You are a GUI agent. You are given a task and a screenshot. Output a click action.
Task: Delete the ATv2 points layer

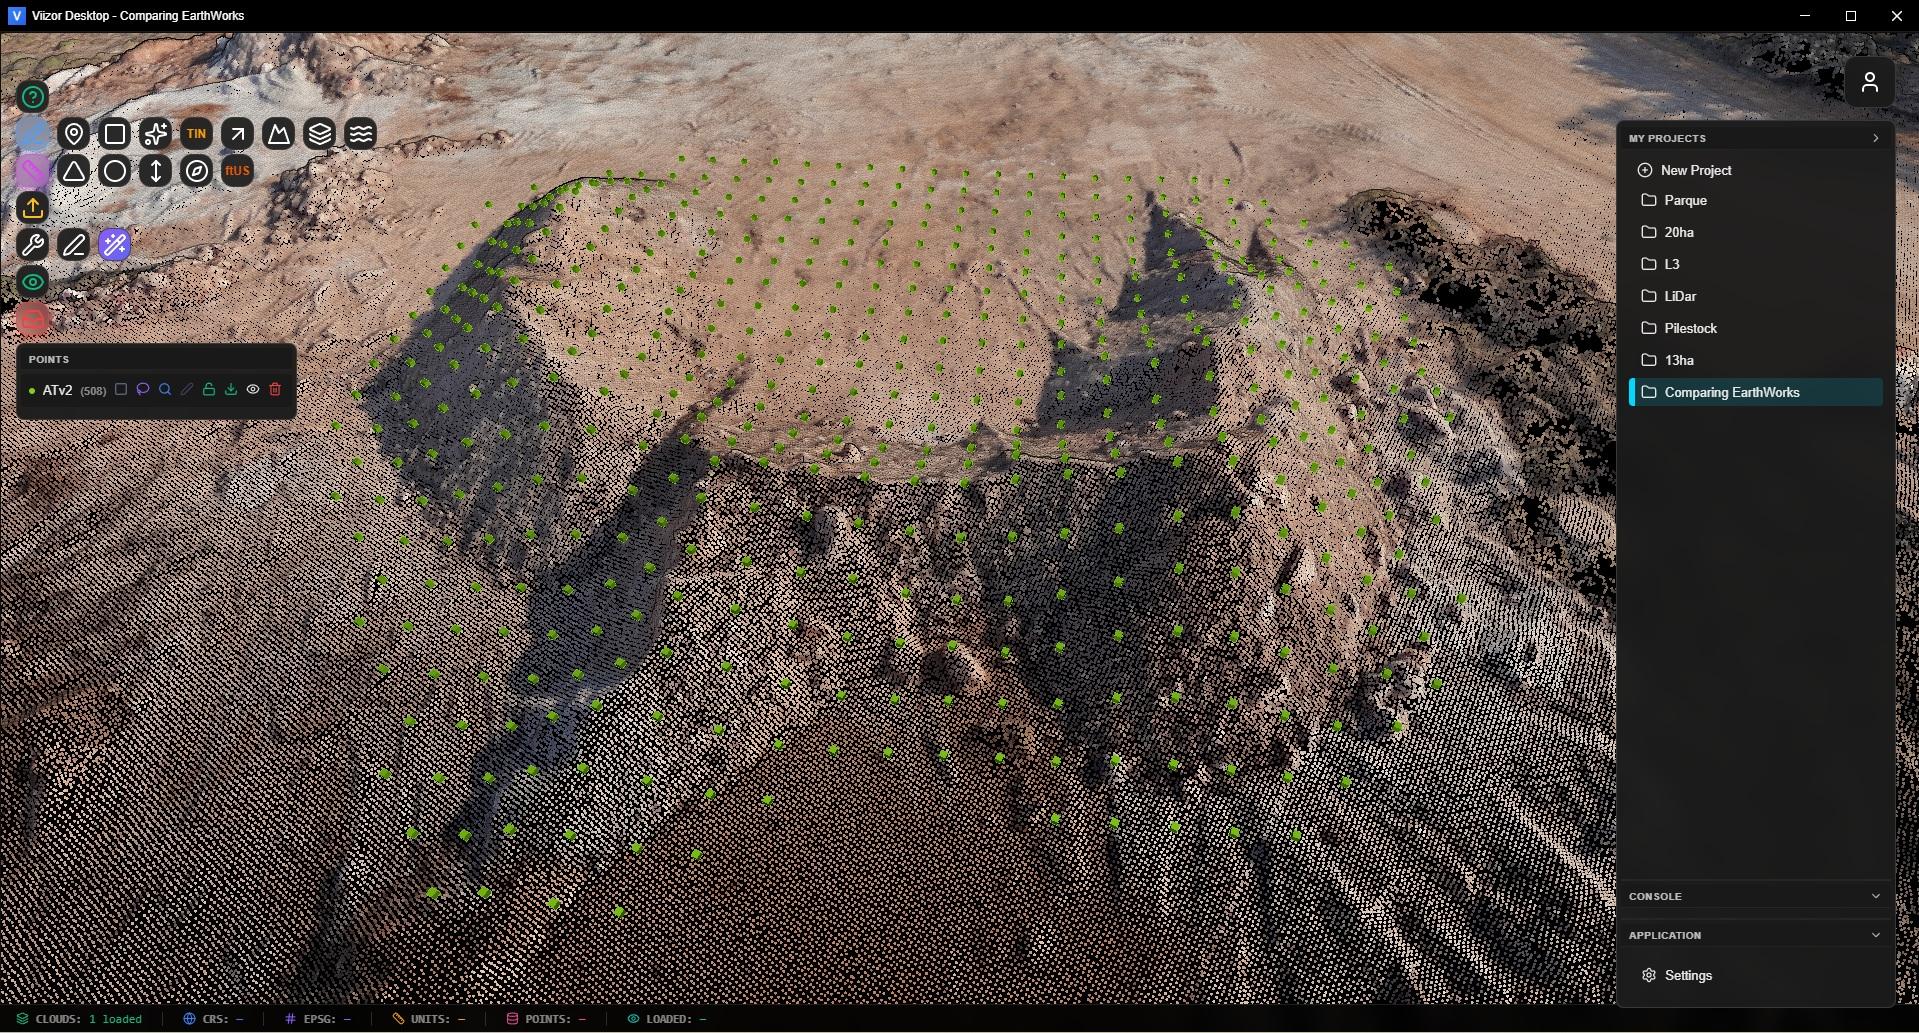click(x=275, y=390)
